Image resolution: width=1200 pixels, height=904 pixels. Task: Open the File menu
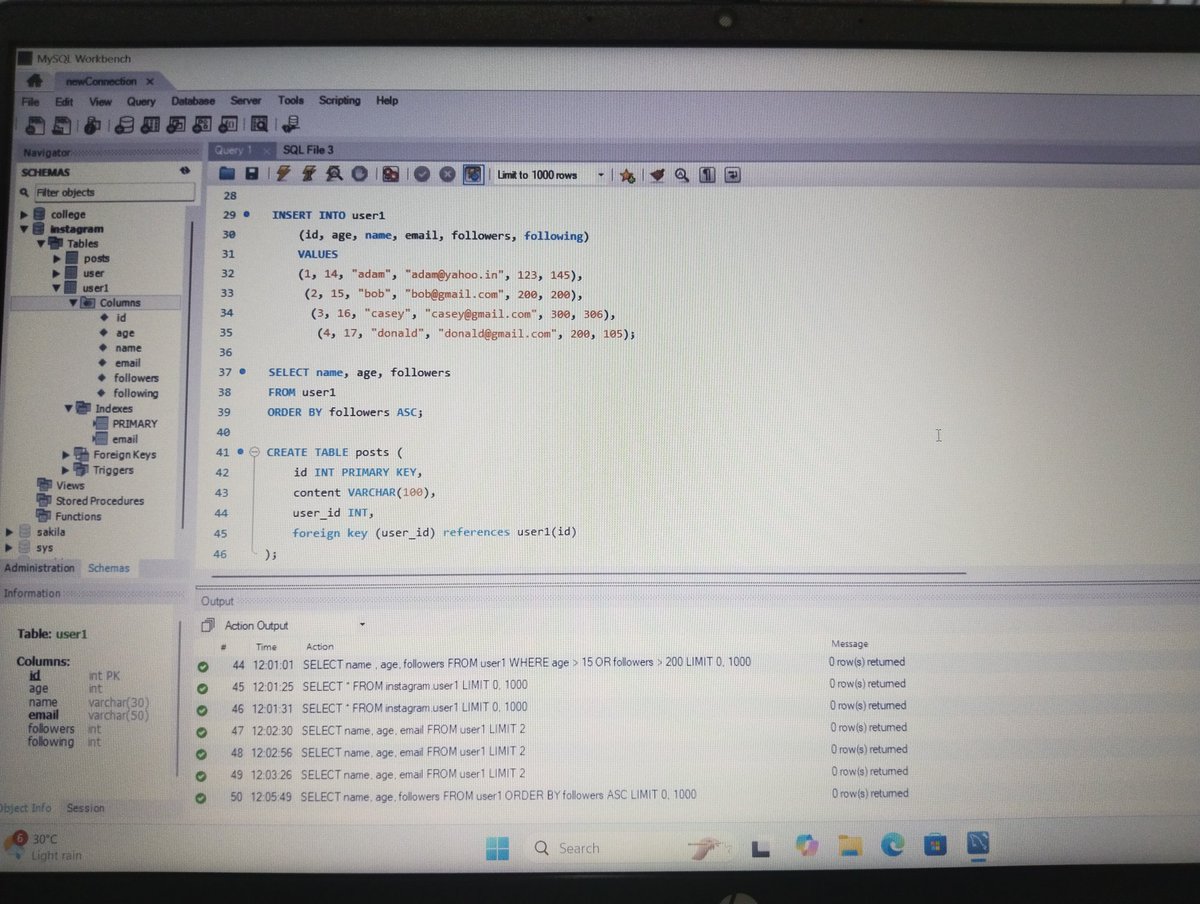coord(30,101)
